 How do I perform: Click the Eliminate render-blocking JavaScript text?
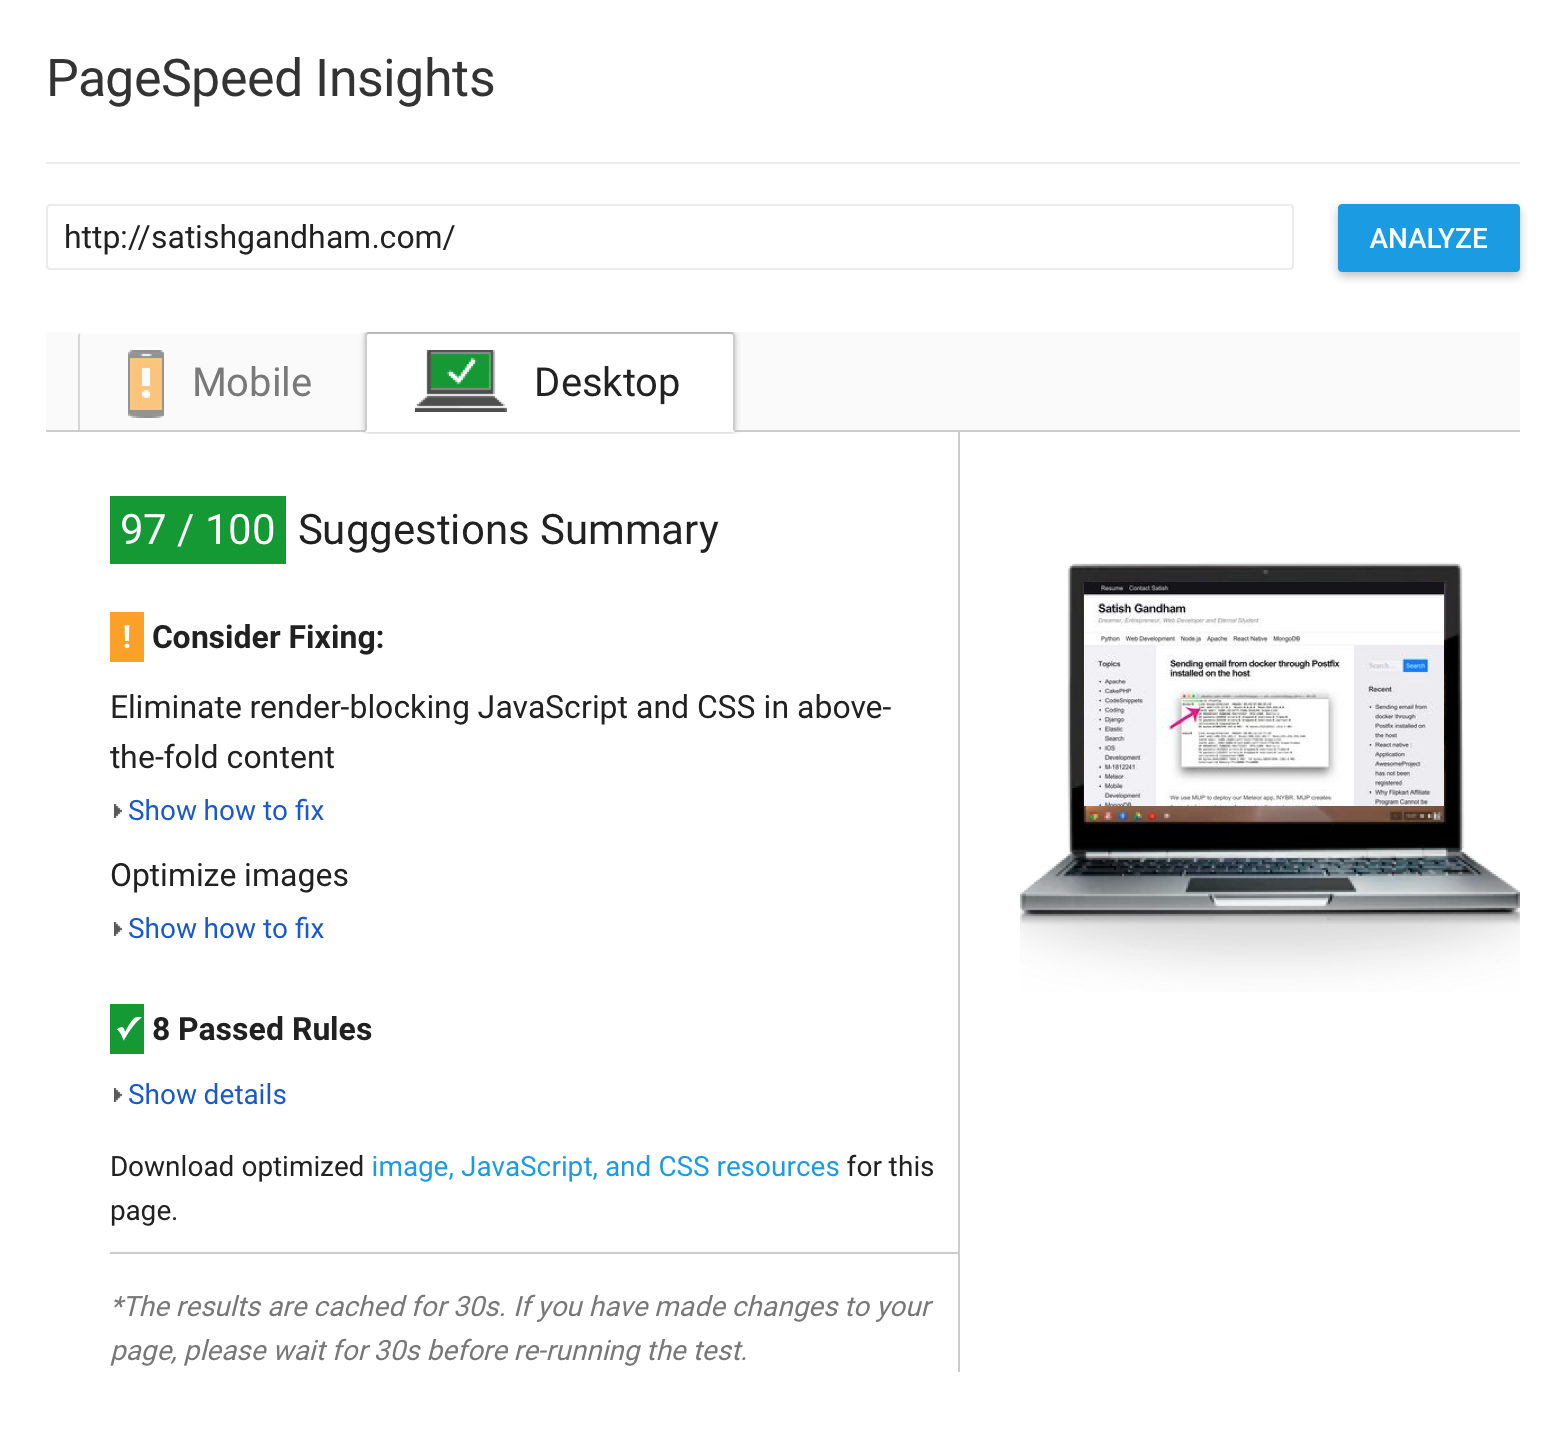pos(500,732)
